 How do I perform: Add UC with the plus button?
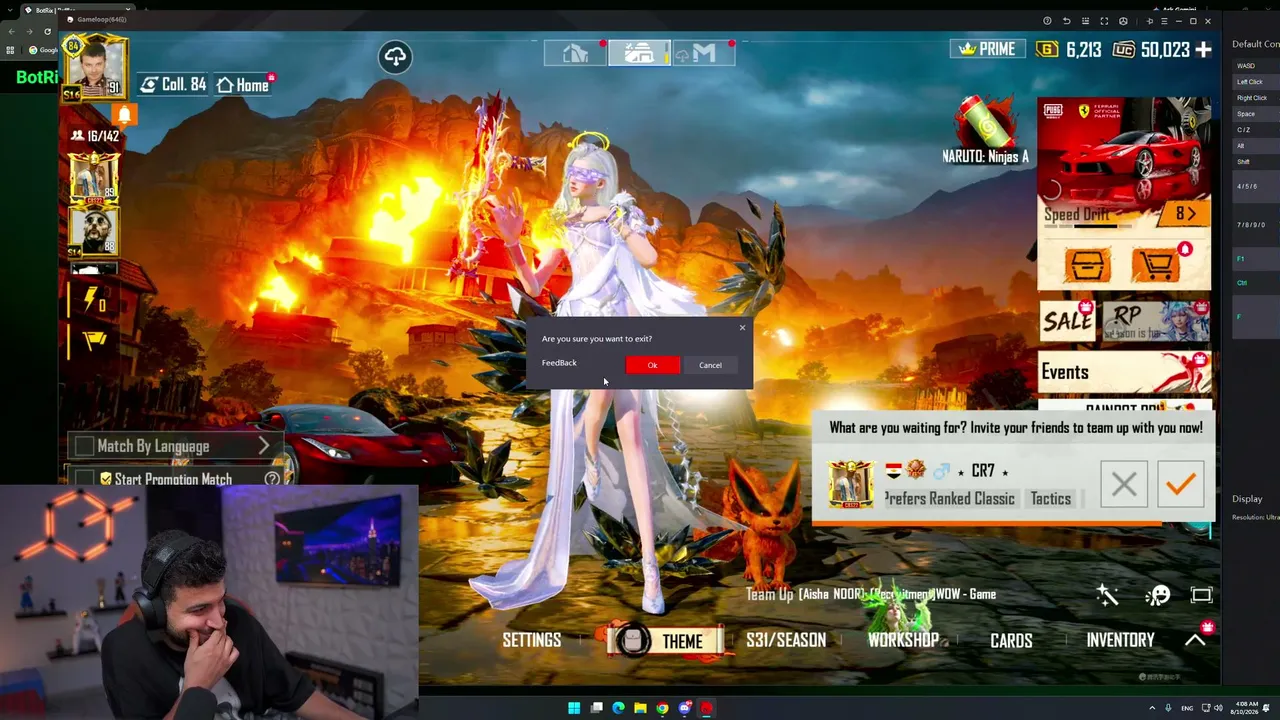point(1203,49)
